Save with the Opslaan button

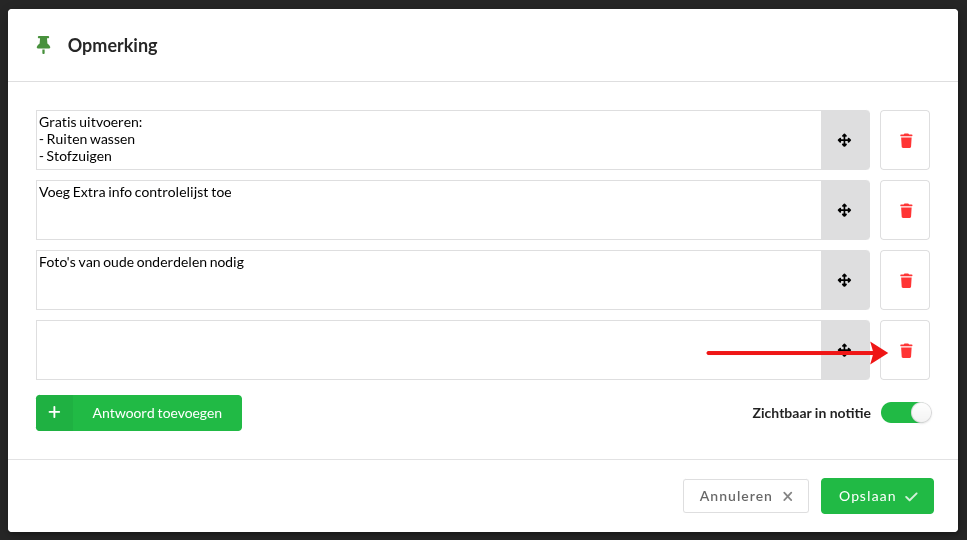[x=877, y=496]
